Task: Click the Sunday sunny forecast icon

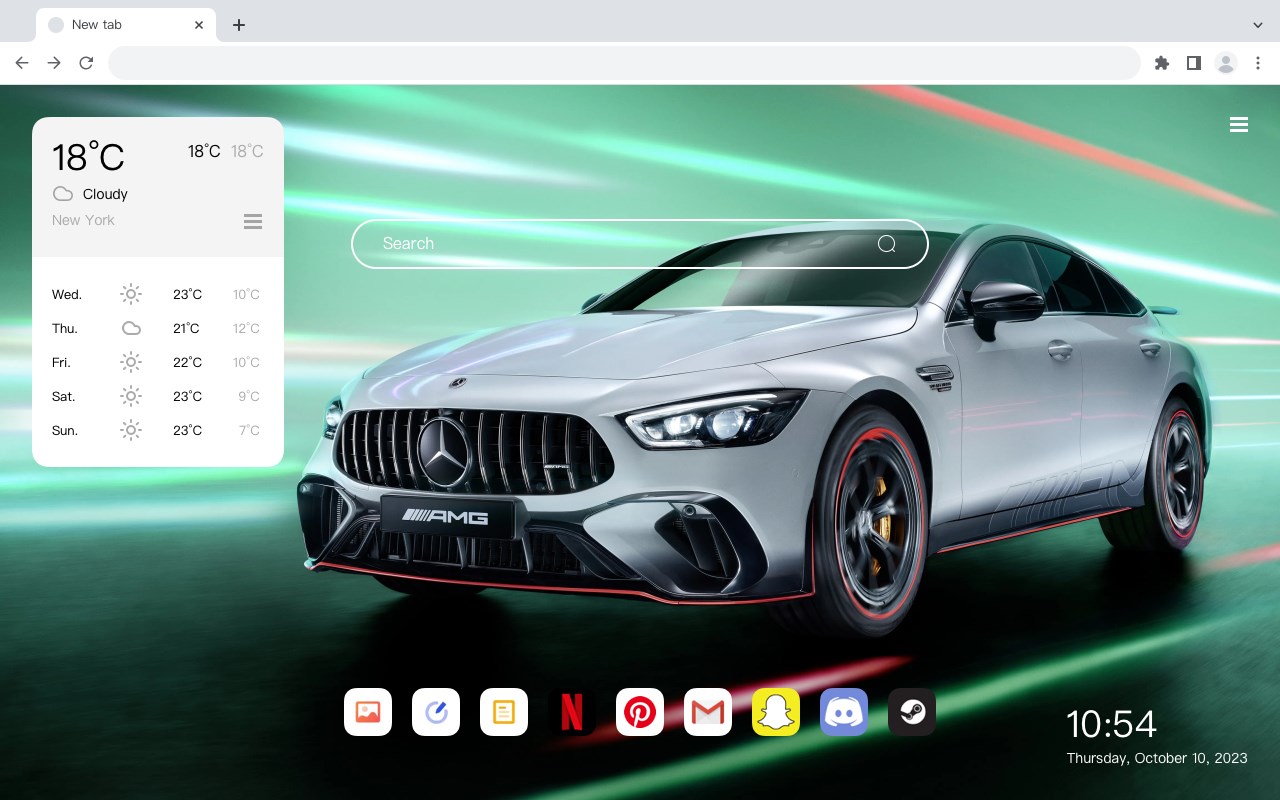Action: pos(131,430)
